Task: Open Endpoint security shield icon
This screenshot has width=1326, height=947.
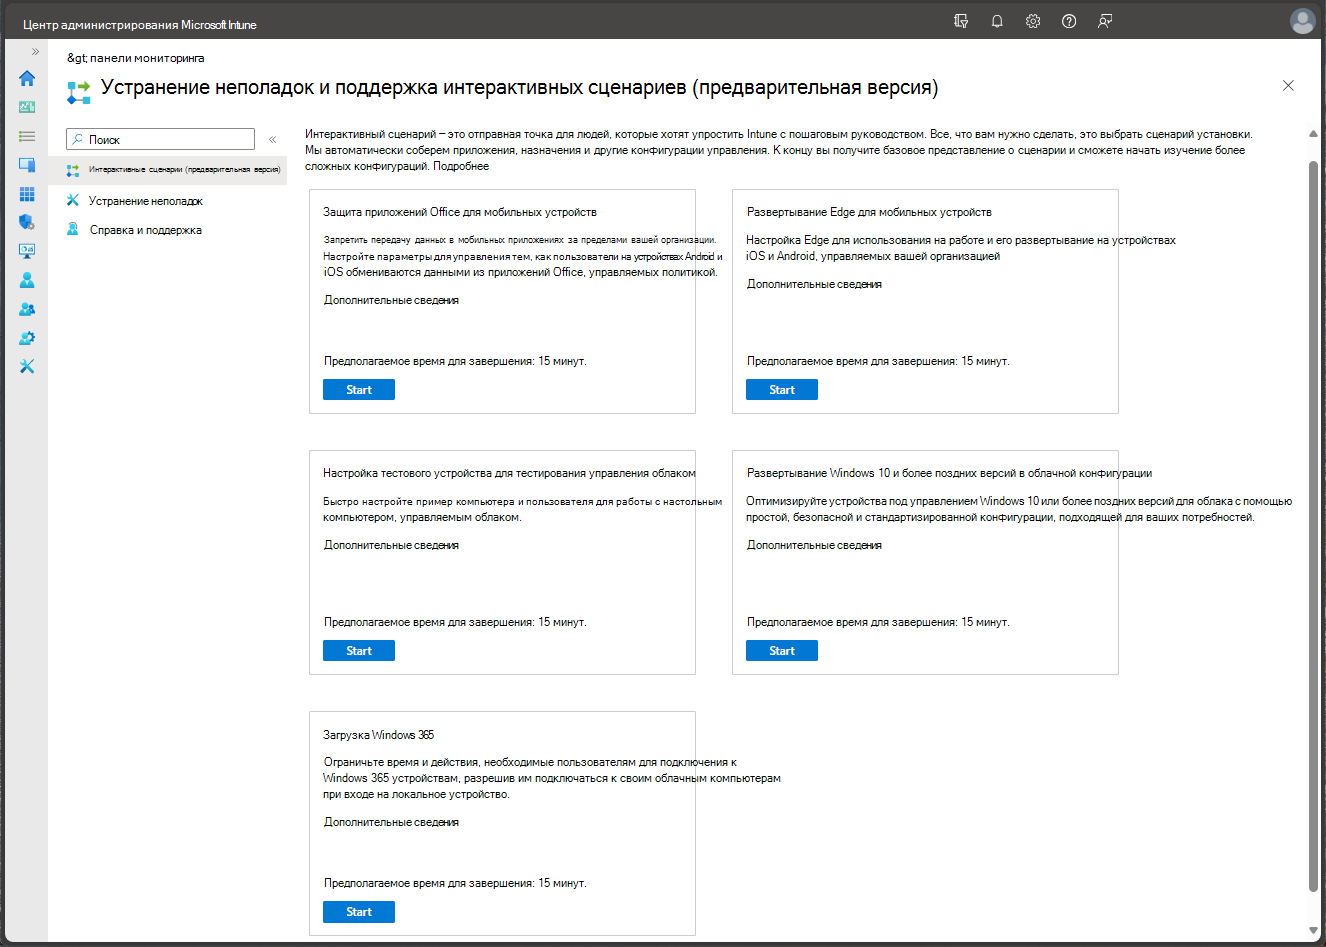Action: pos(27,222)
